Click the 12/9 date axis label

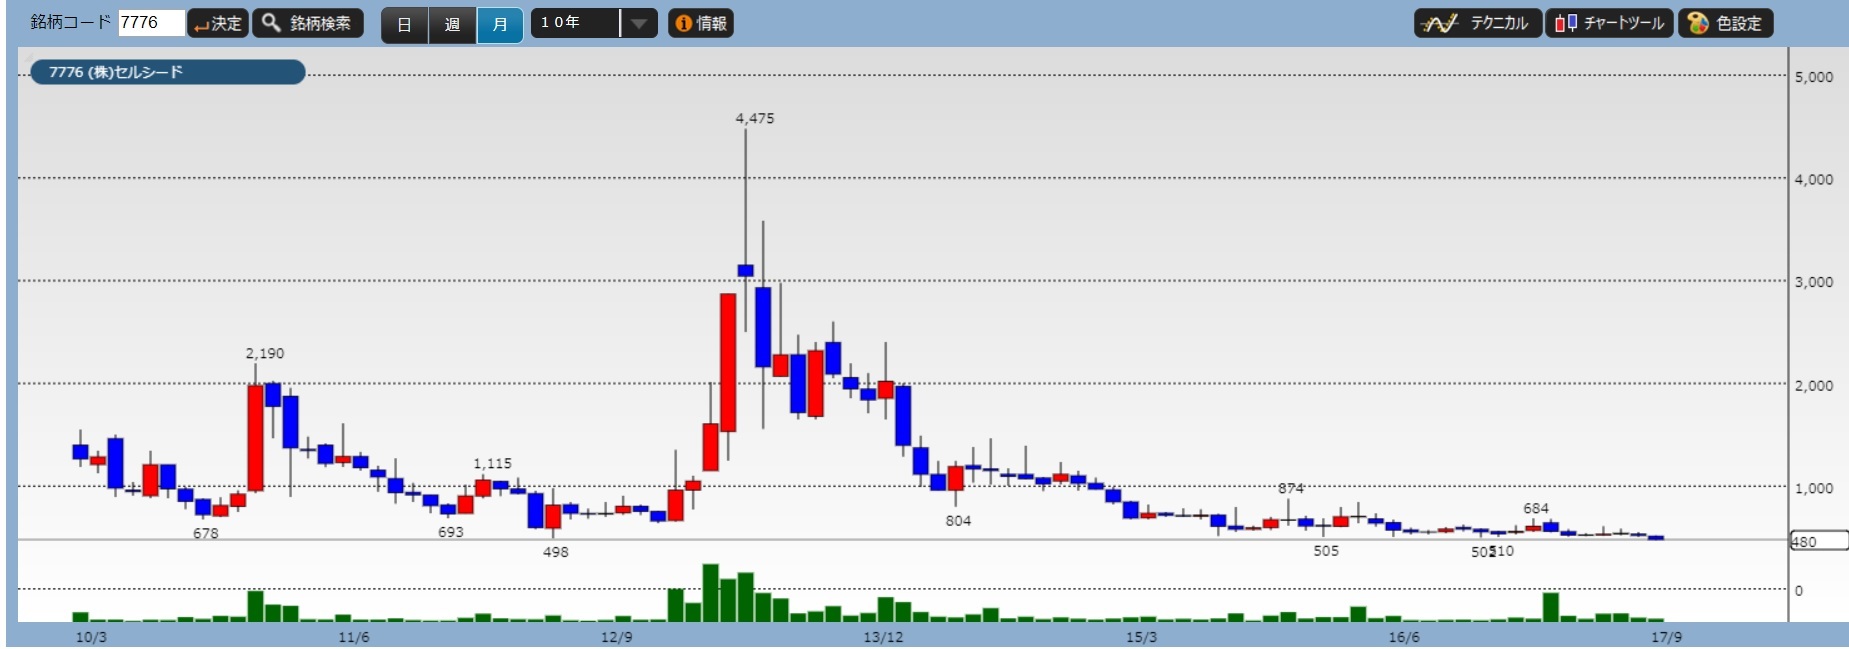617,637
